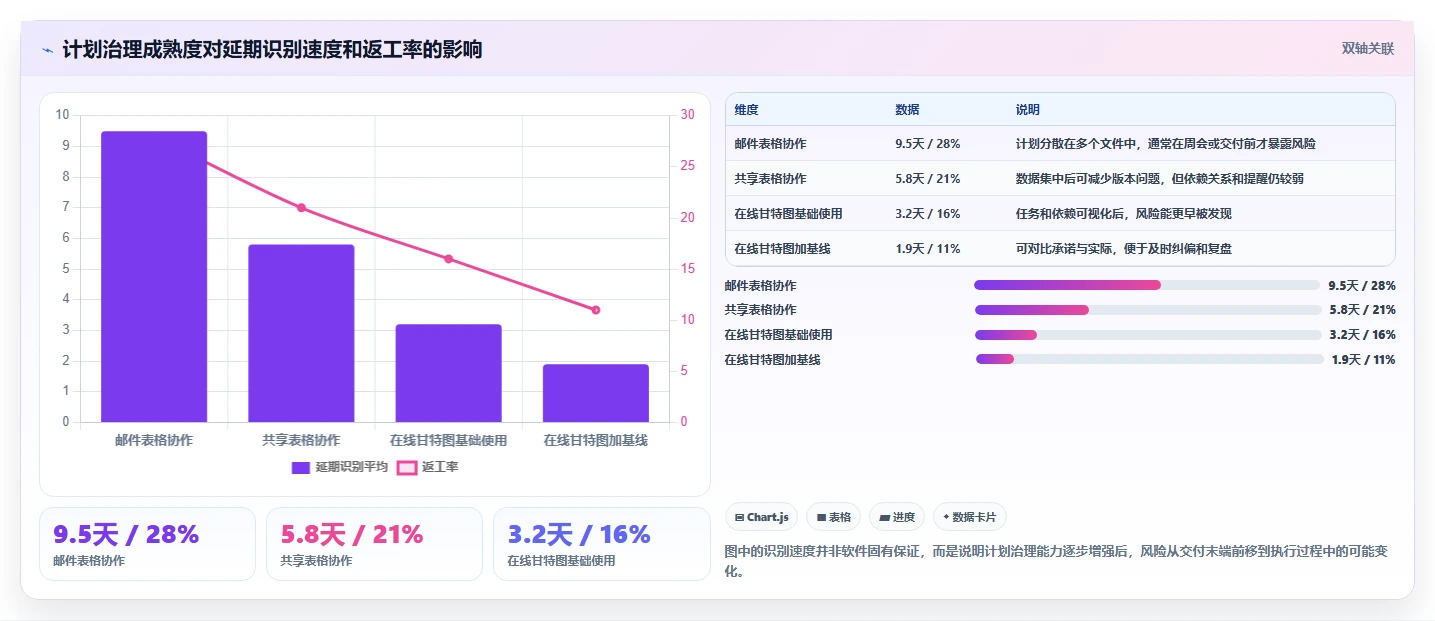
Task: Toggle the 返工率 legend entry
Action: [x=428, y=467]
